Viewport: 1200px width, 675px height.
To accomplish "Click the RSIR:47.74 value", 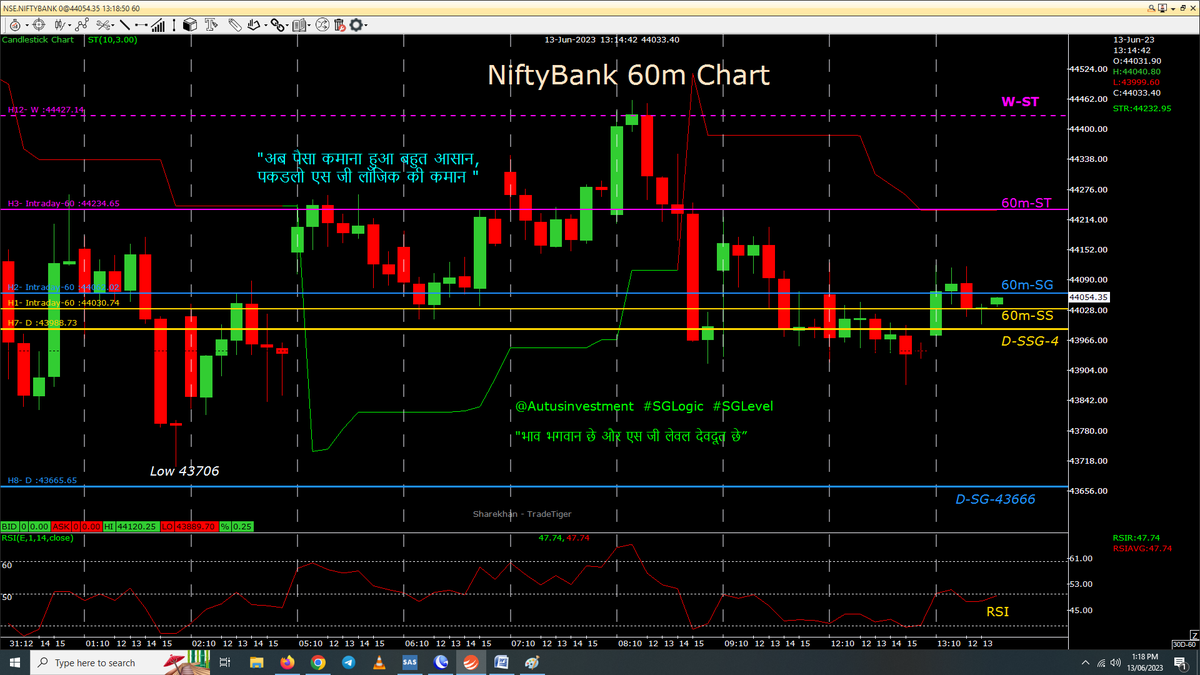I will click(x=1139, y=538).
